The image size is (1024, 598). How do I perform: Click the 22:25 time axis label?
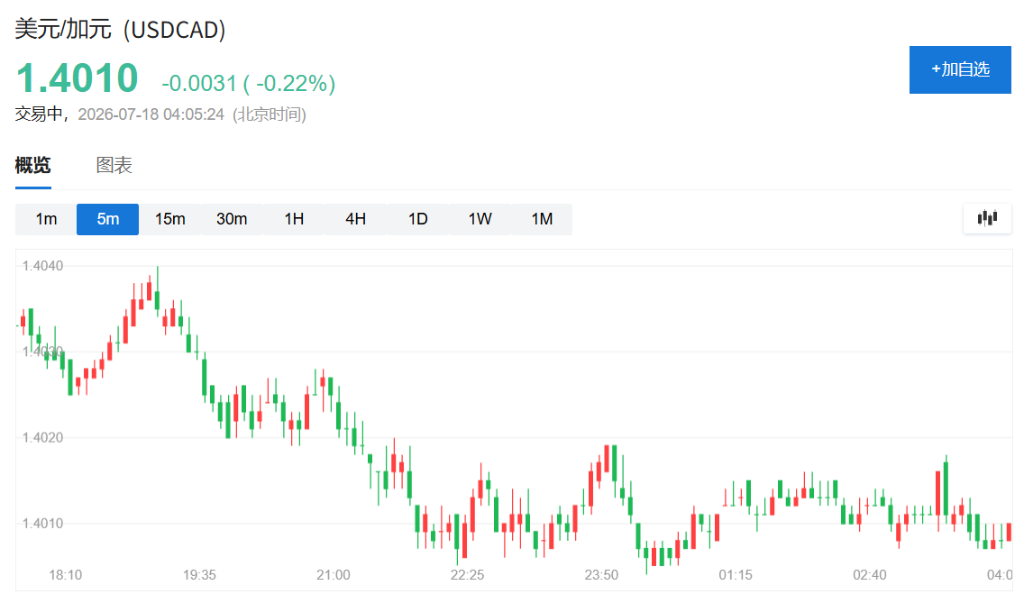coord(467,575)
